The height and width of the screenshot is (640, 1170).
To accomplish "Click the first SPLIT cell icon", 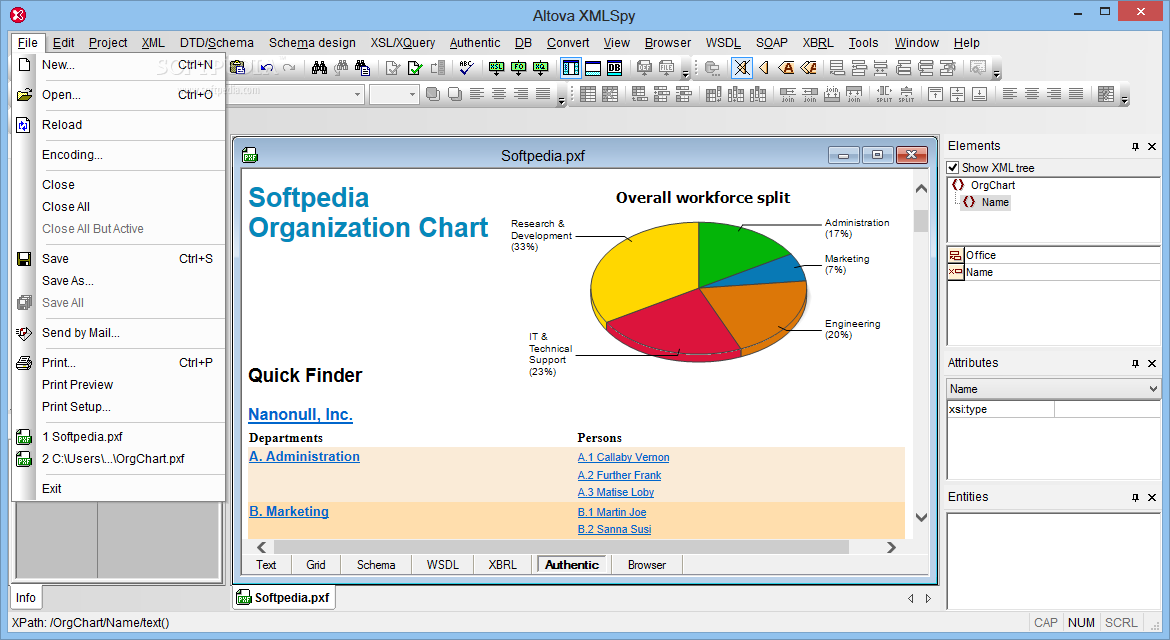I will pyautogui.click(x=884, y=94).
